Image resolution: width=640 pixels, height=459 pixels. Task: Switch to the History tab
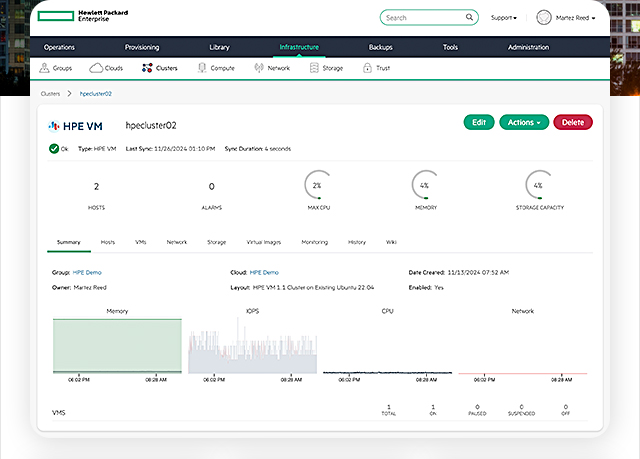(357, 242)
